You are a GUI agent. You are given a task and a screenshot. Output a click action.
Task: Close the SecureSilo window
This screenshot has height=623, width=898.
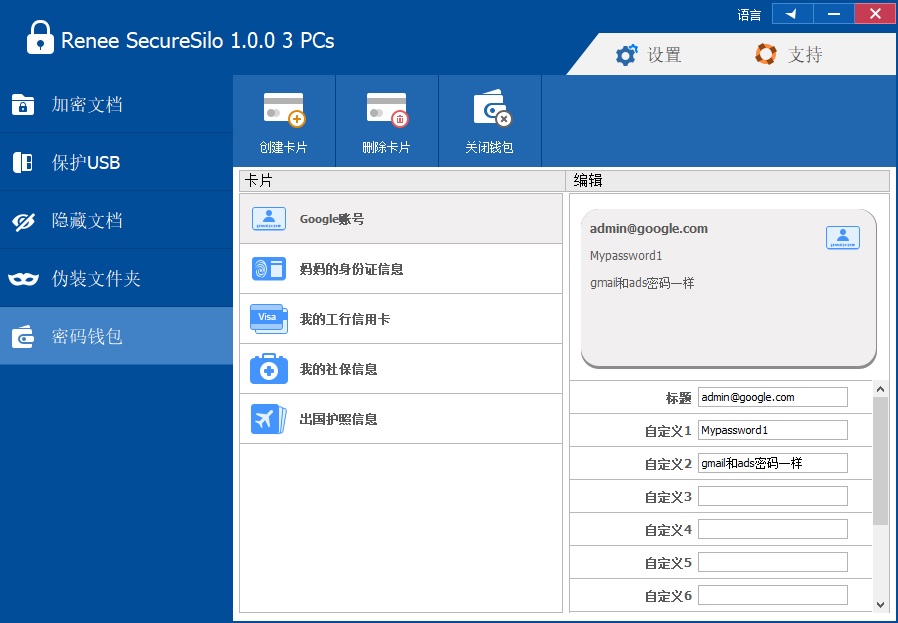[x=875, y=14]
